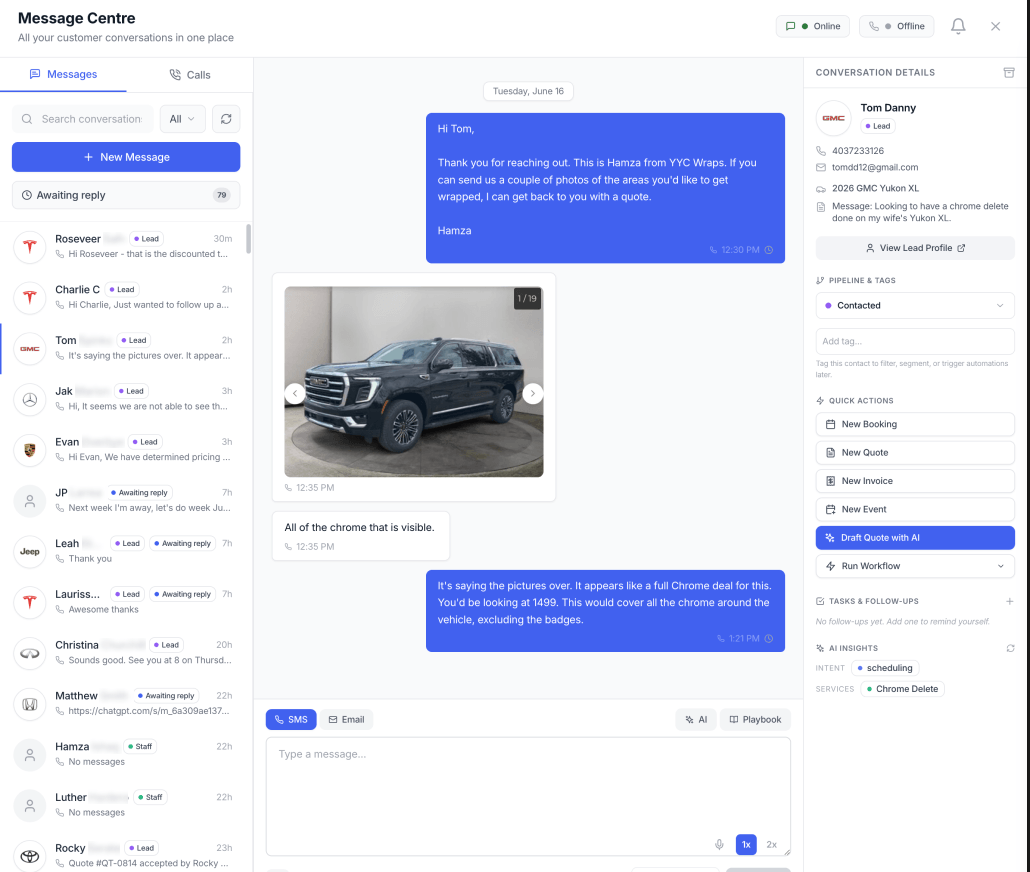
Task: Set speed to 2x
Action: (771, 844)
